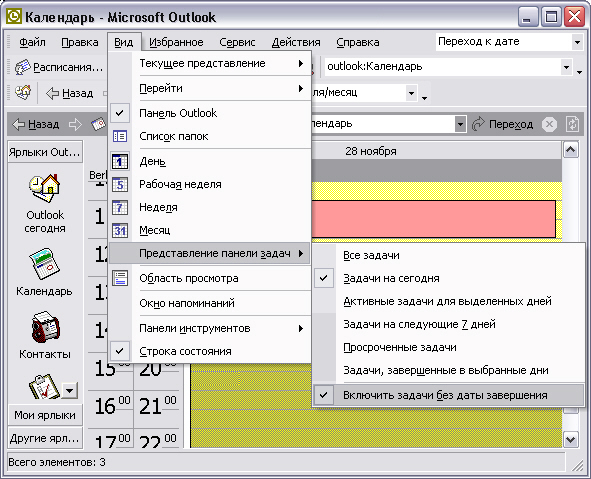Open the Календарь shortcut icon
Viewport: 591px width, 479px height.
pyautogui.click(x=44, y=264)
